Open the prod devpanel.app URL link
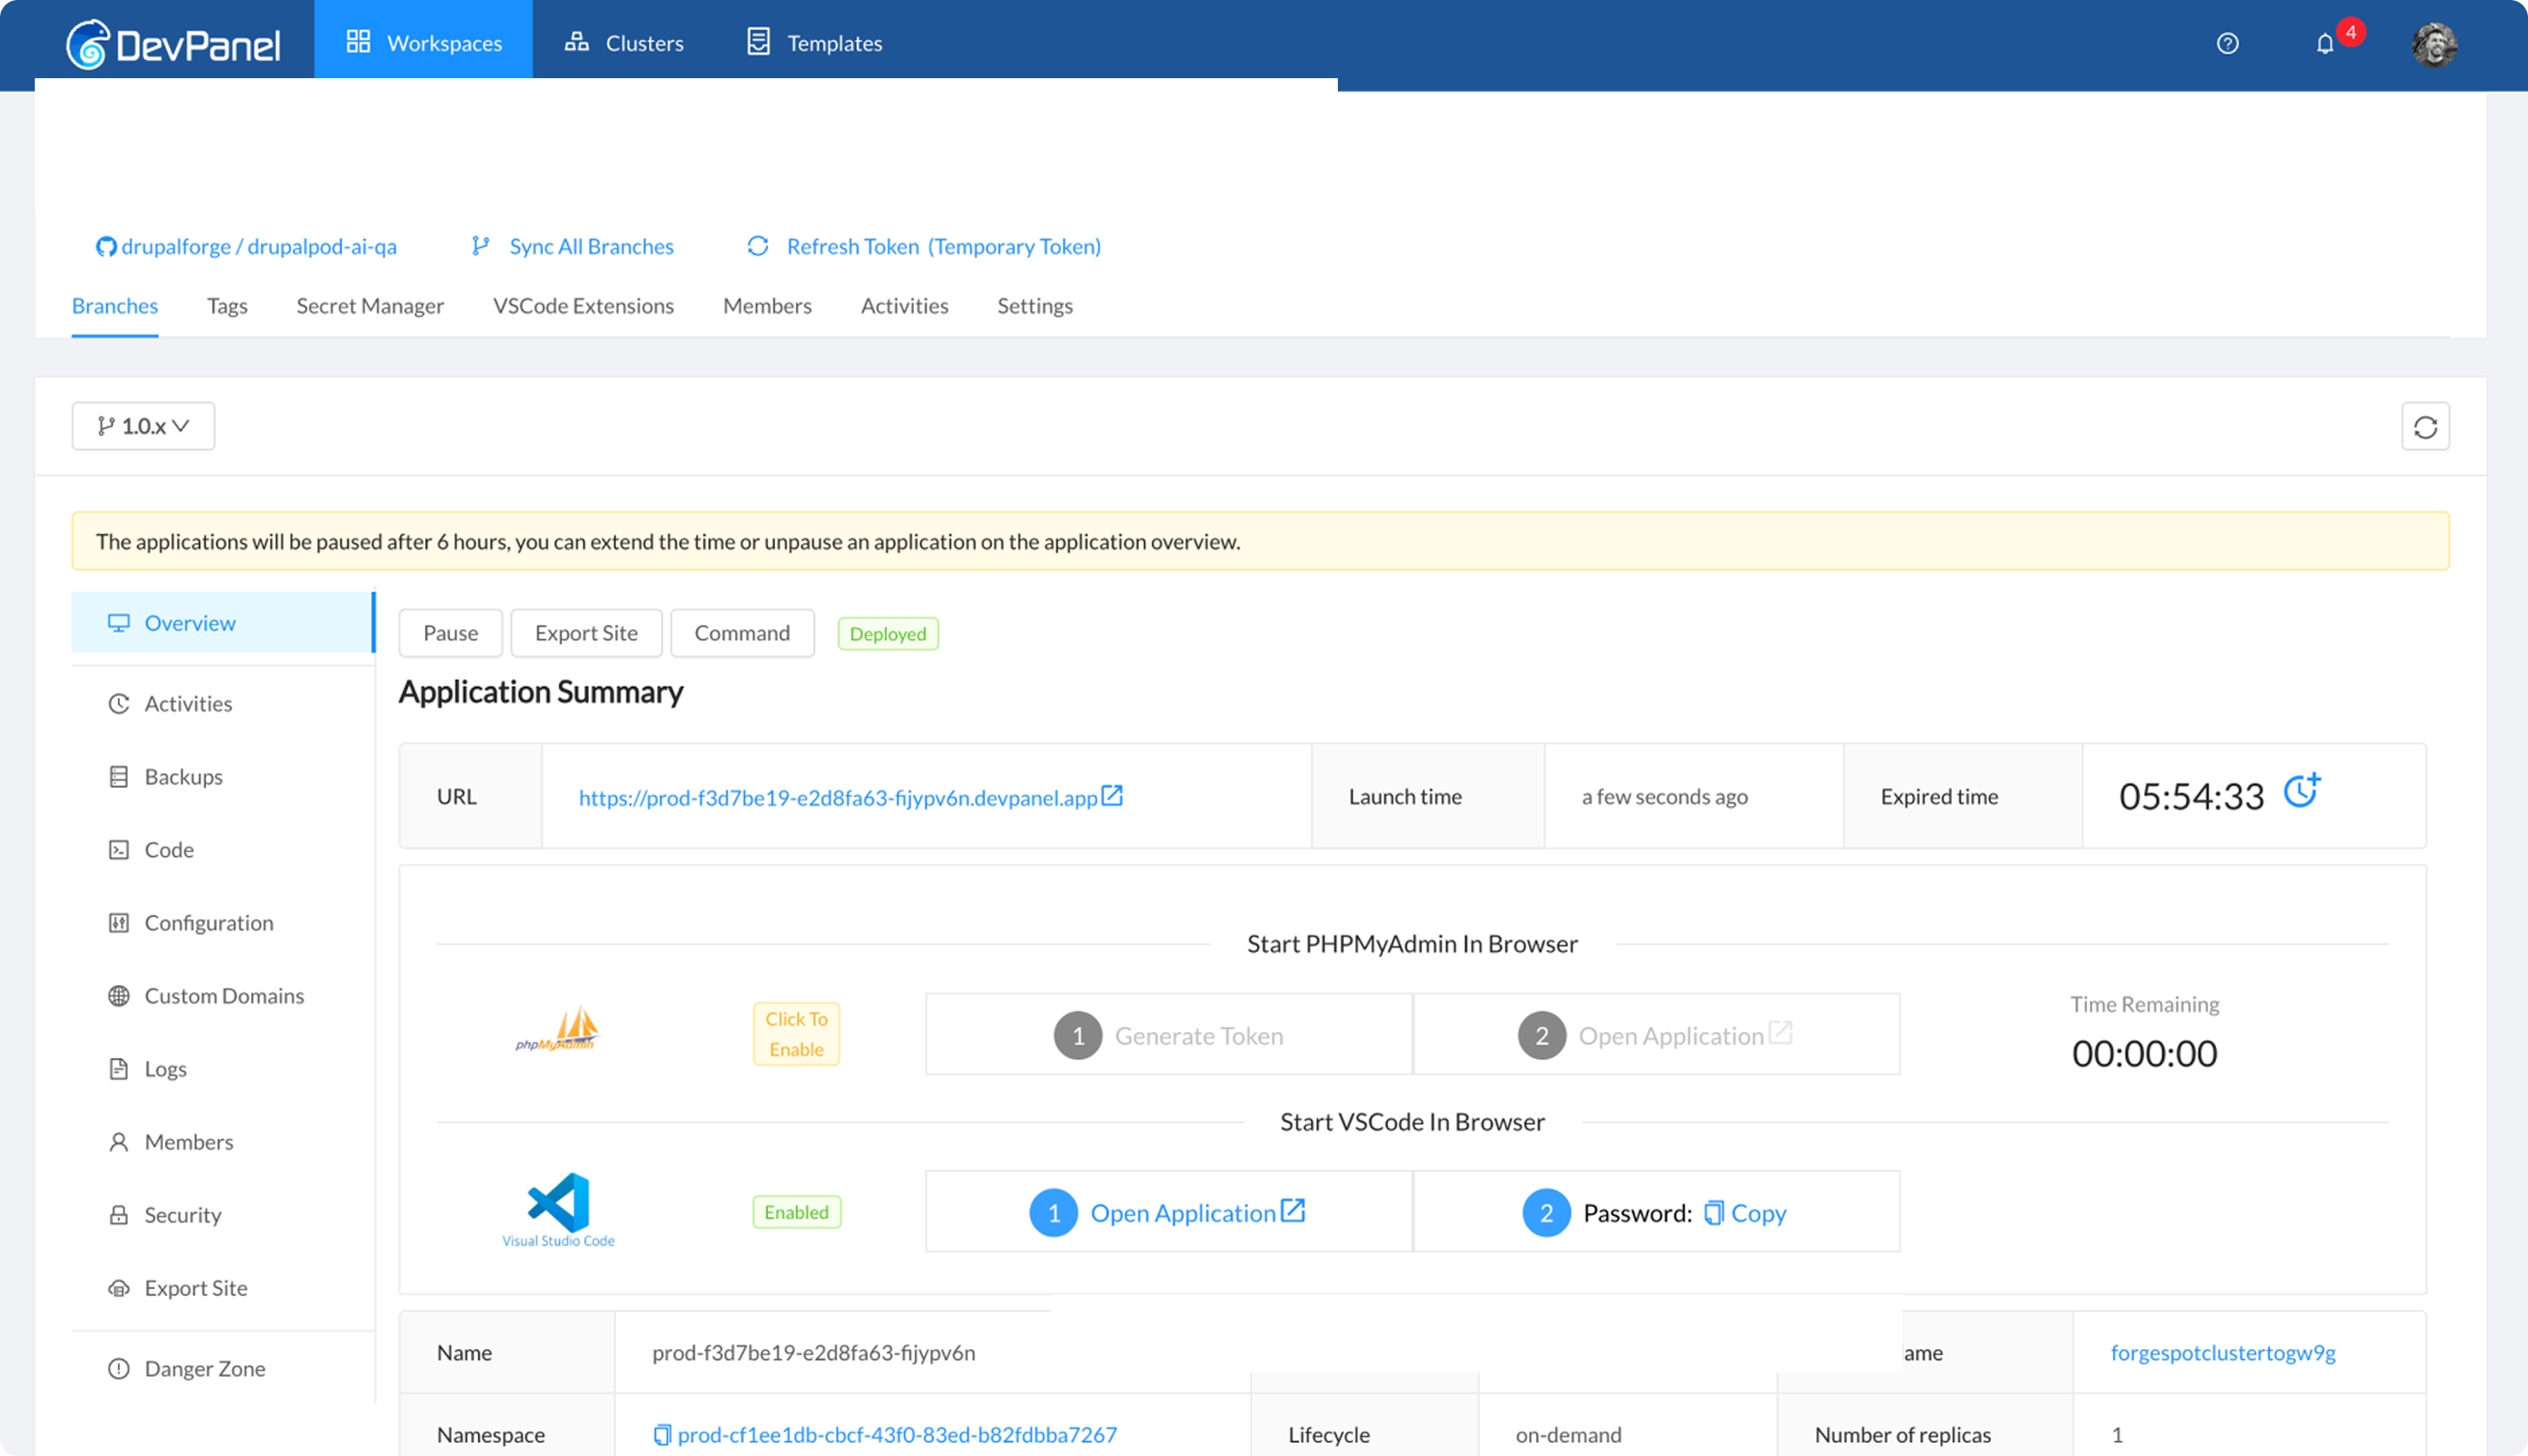2528x1456 pixels. 838,798
